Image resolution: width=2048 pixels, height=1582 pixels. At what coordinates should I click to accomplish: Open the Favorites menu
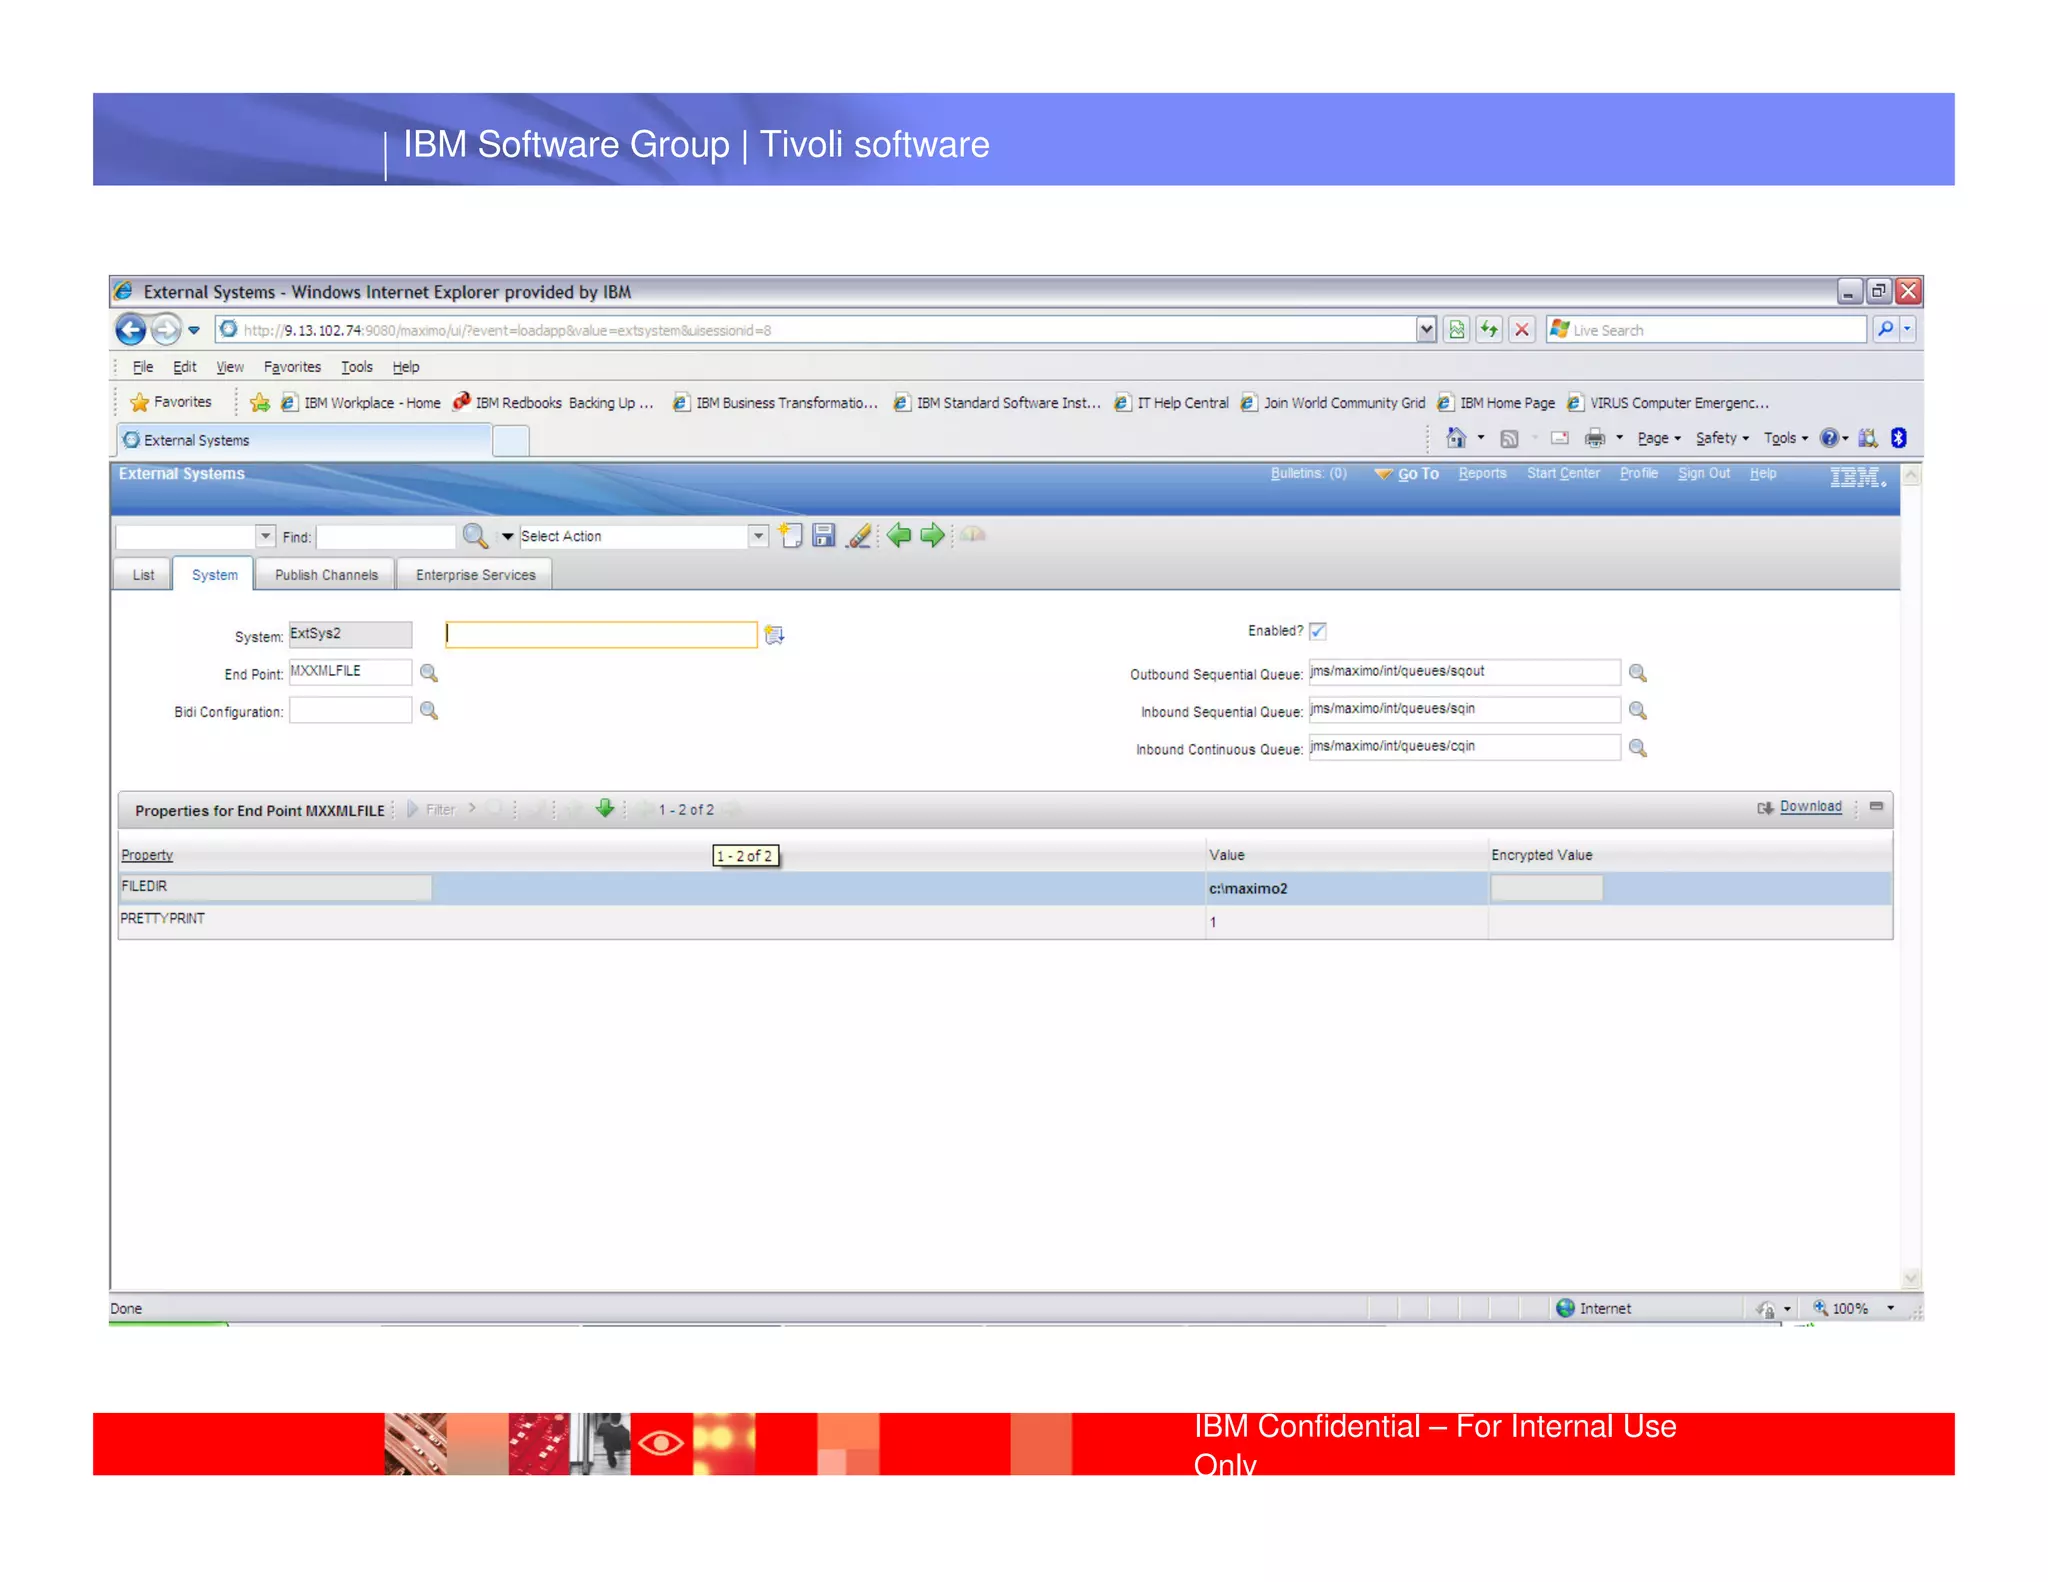click(292, 367)
